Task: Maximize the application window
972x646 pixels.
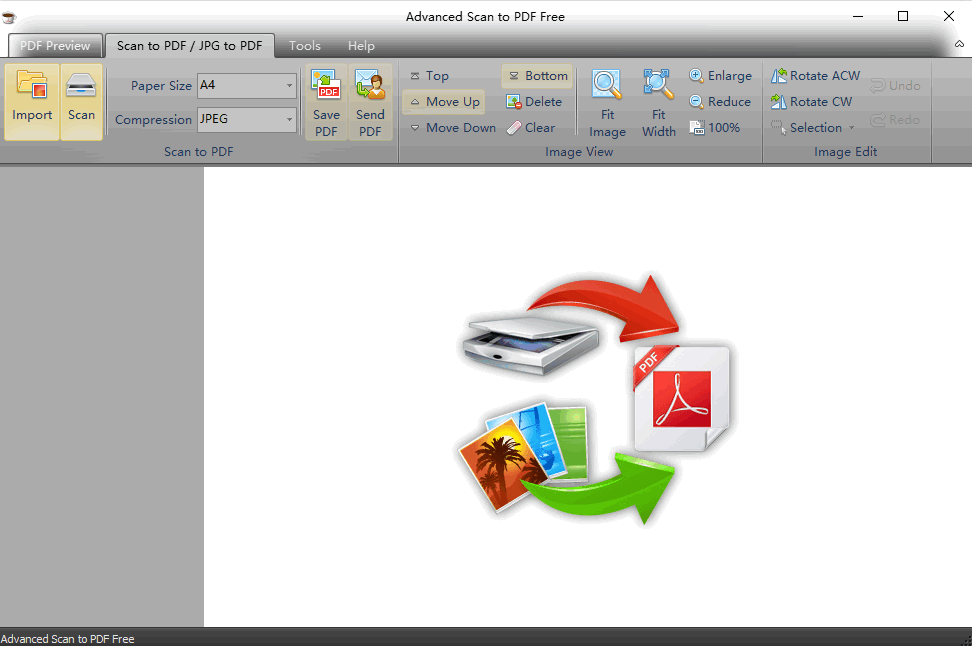Action: pyautogui.click(x=903, y=16)
